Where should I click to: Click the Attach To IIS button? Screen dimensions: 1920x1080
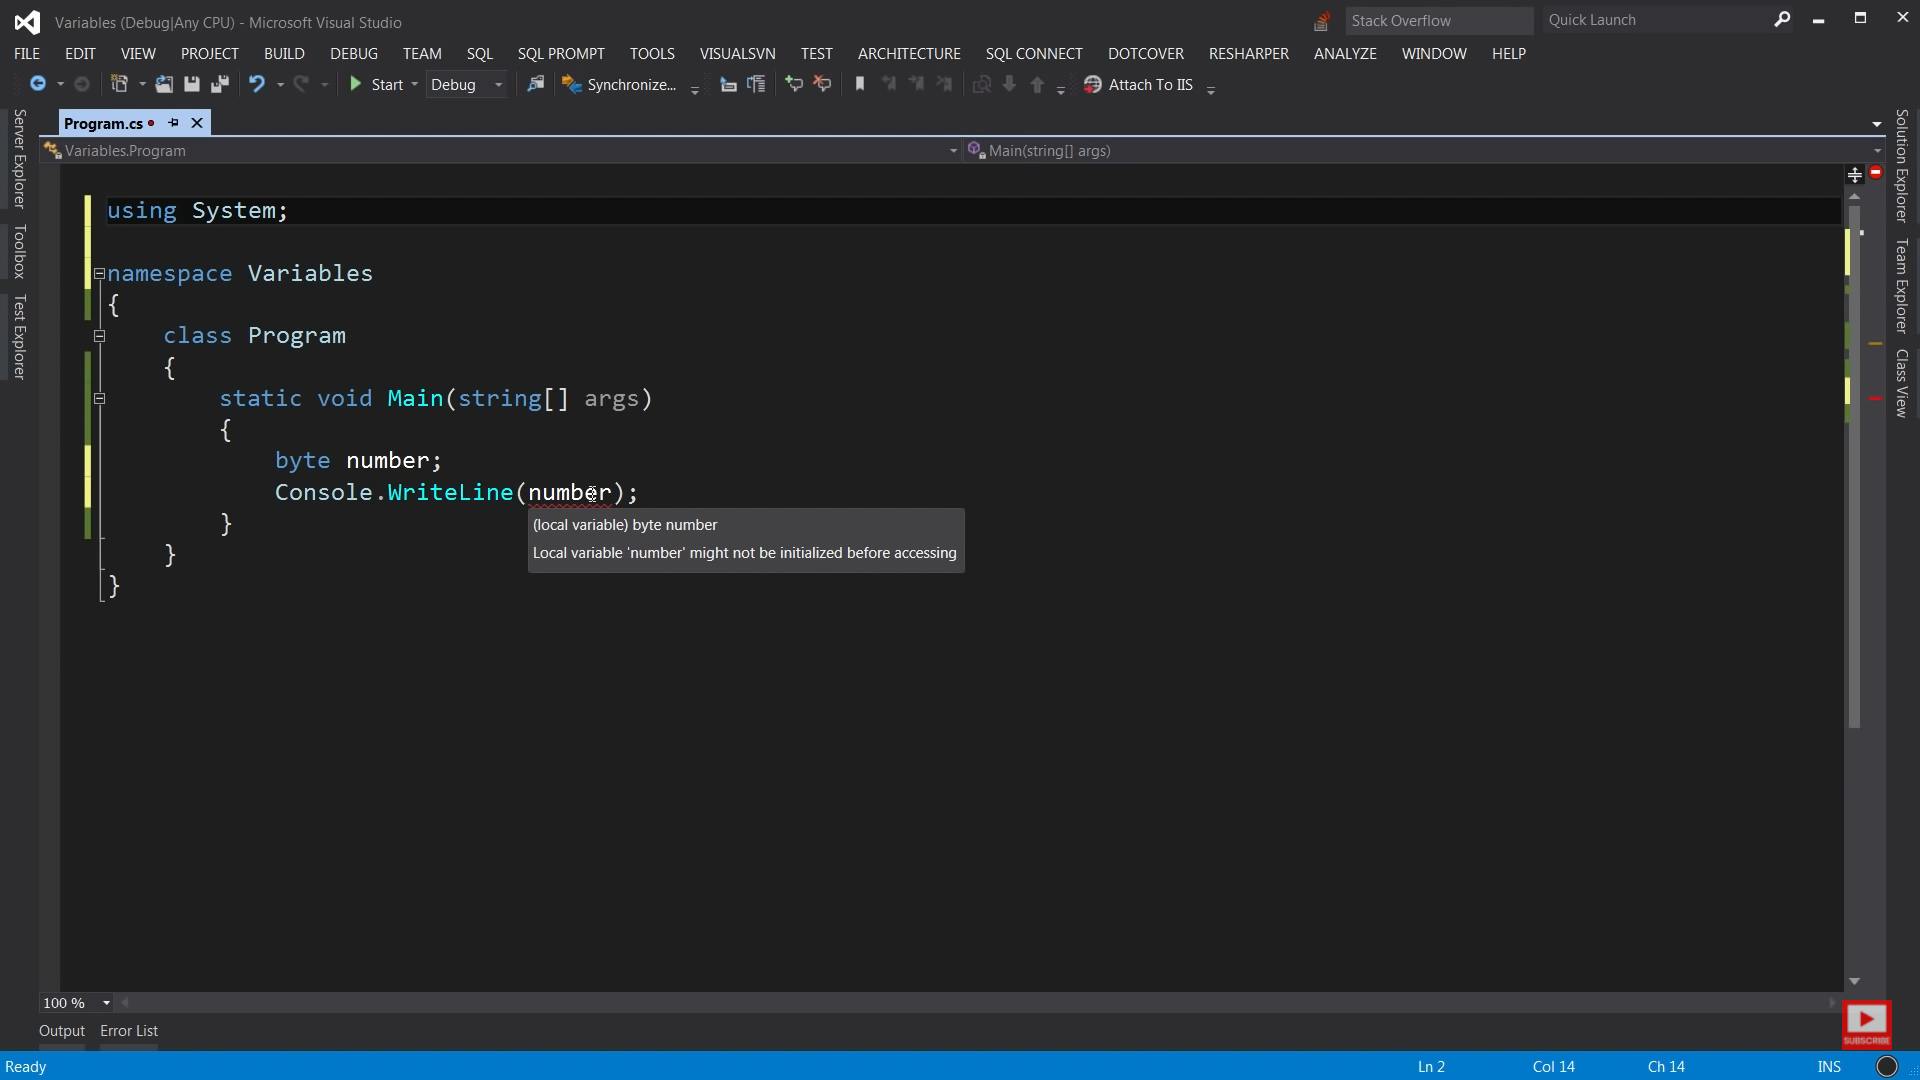1139,85
